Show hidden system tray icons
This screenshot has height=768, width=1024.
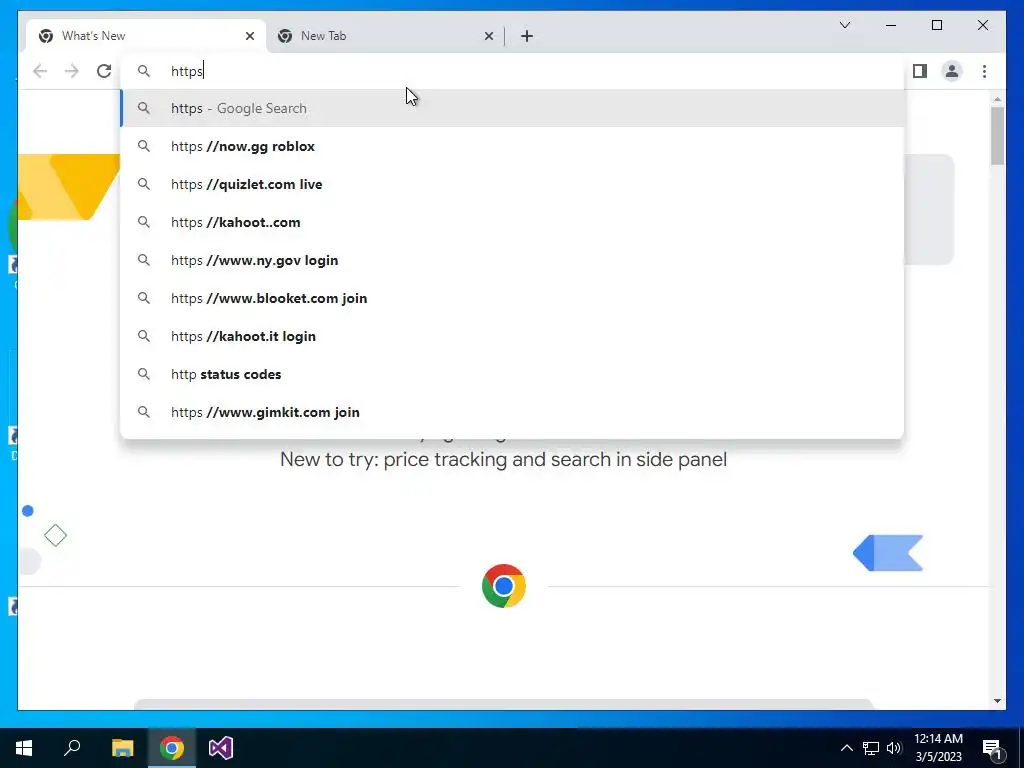846,748
